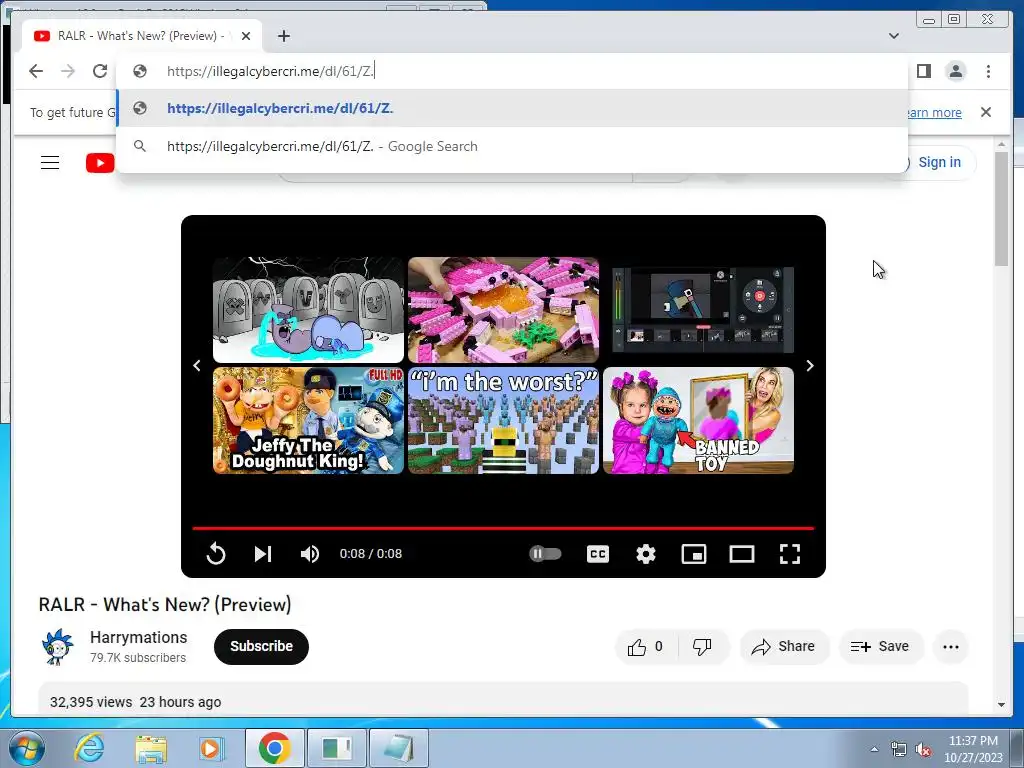1024x768 pixels.
Task: Open more actions ellipsis menu
Action: 951,647
